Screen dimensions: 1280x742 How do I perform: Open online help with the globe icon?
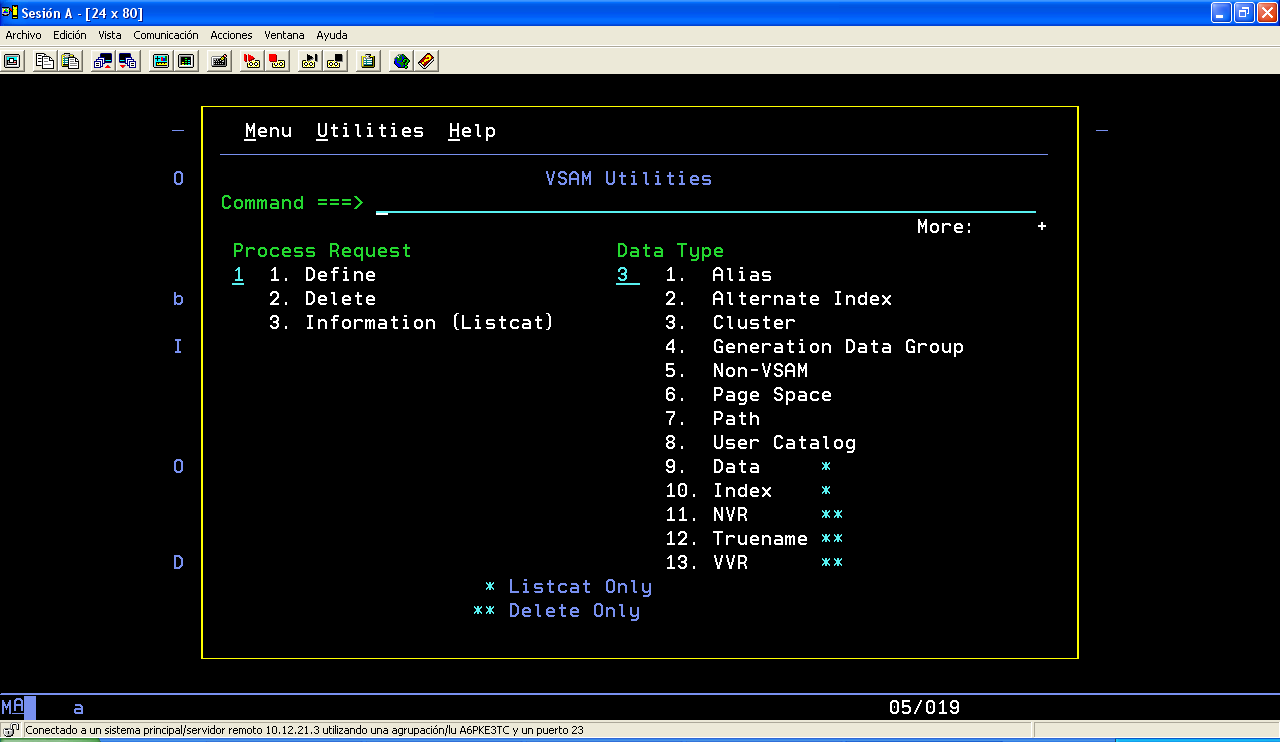pyautogui.click(x=400, y=61)
